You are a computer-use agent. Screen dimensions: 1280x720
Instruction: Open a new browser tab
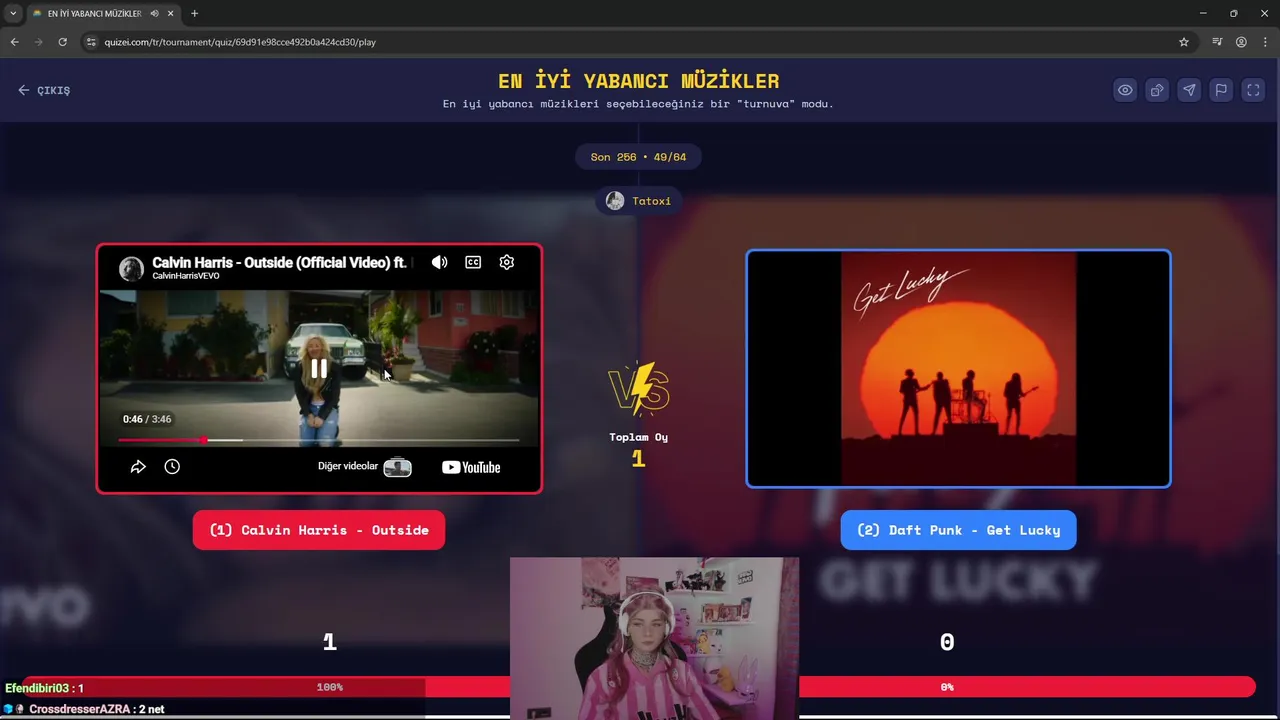click(x=194, y=14)
